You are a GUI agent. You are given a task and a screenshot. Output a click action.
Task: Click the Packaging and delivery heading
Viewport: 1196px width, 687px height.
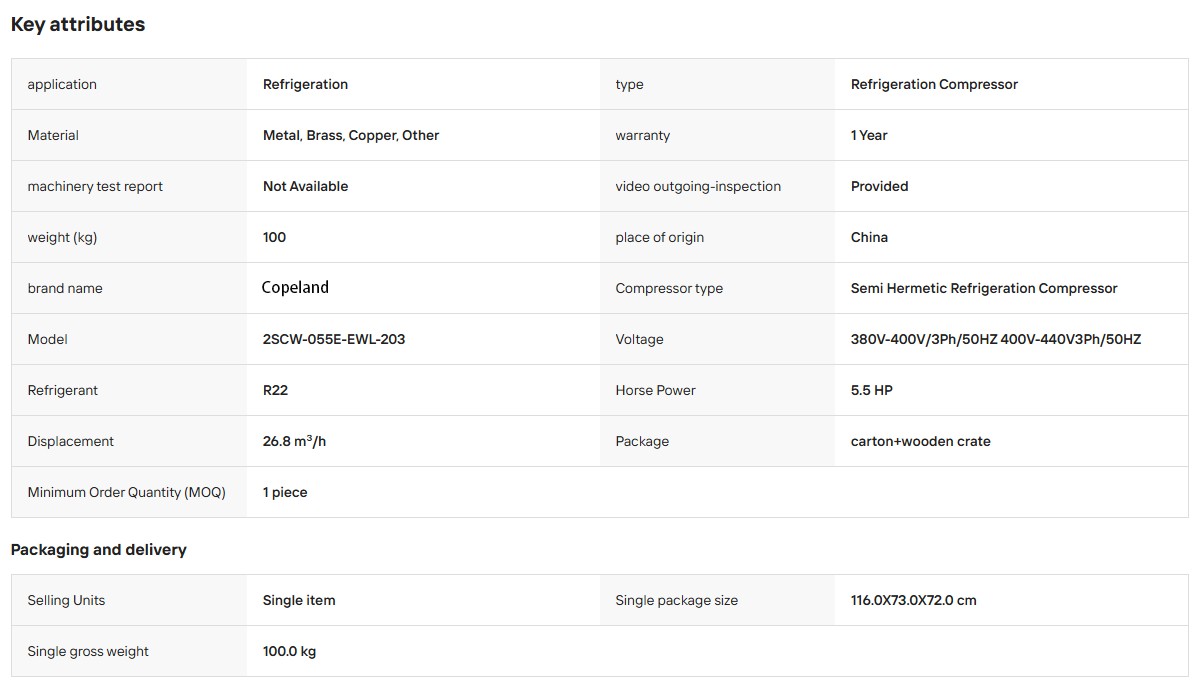click(x=98, y=550)
